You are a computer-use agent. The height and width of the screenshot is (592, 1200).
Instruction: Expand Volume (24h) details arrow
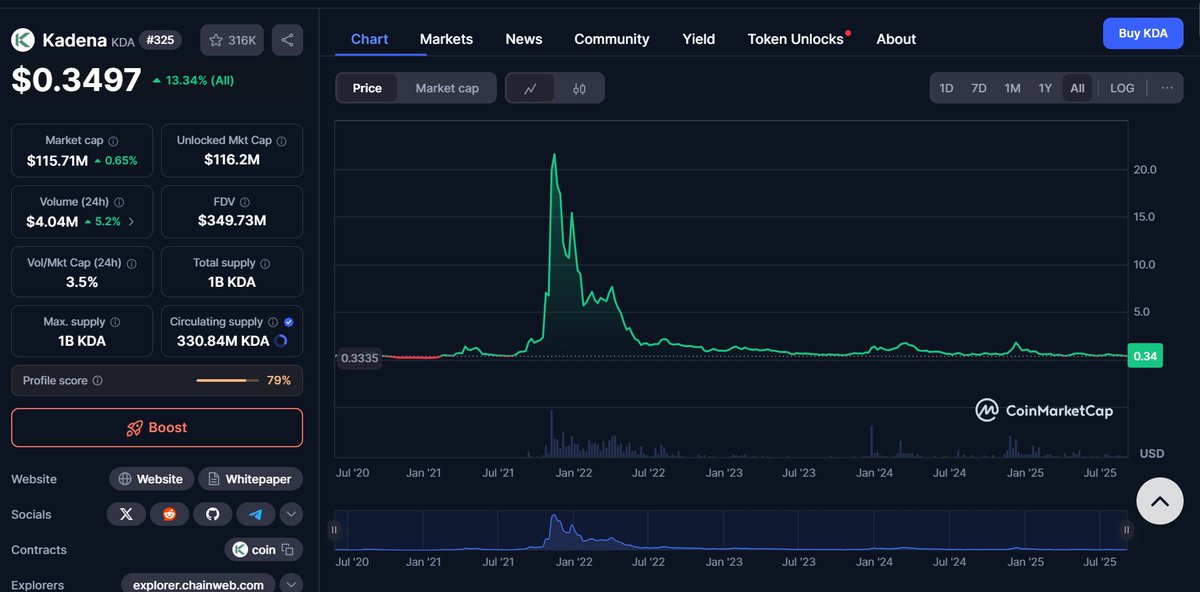pyautogui.click(x=131, y=221)
